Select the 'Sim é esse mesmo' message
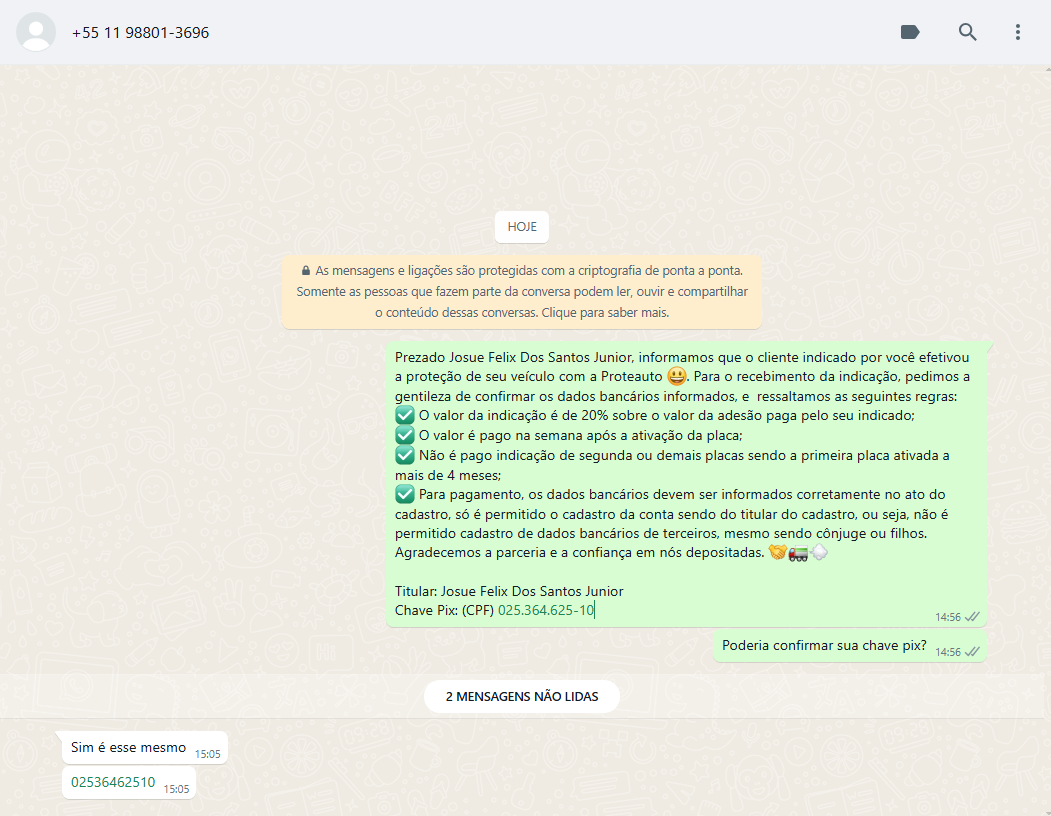The height and width of the screenshot is (816, 1051). coord(128,747)
